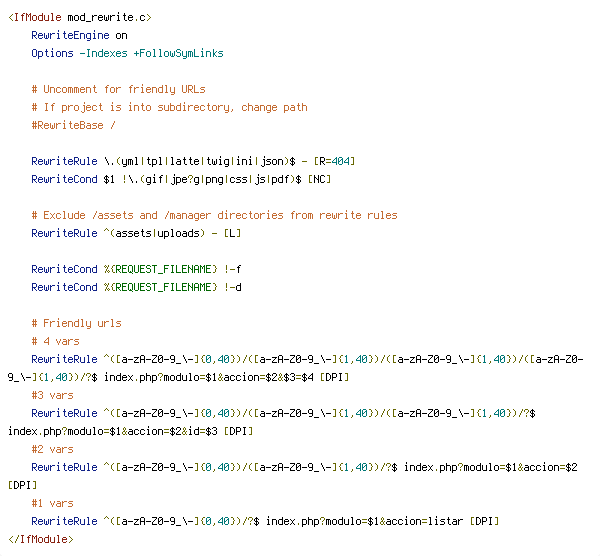
Task: Click the RewriteRule ^(assets|uploads) line
Action: point(136,233)
